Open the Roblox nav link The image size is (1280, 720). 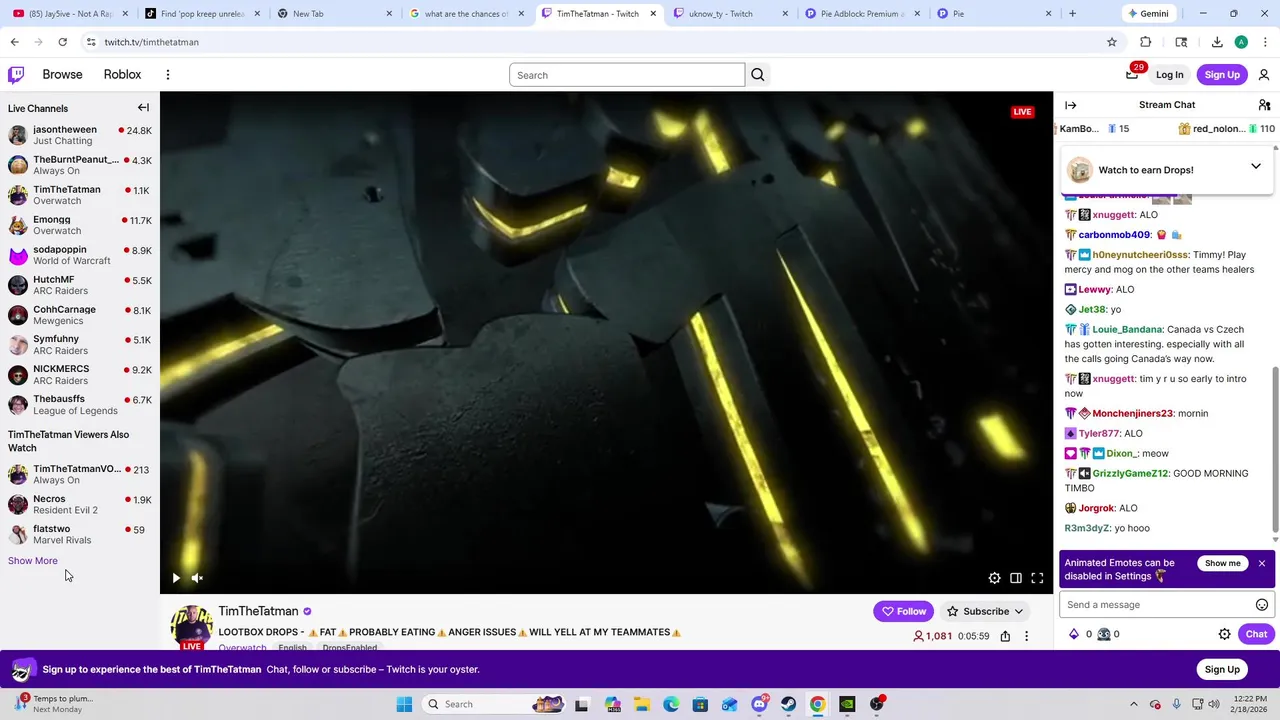122,75
